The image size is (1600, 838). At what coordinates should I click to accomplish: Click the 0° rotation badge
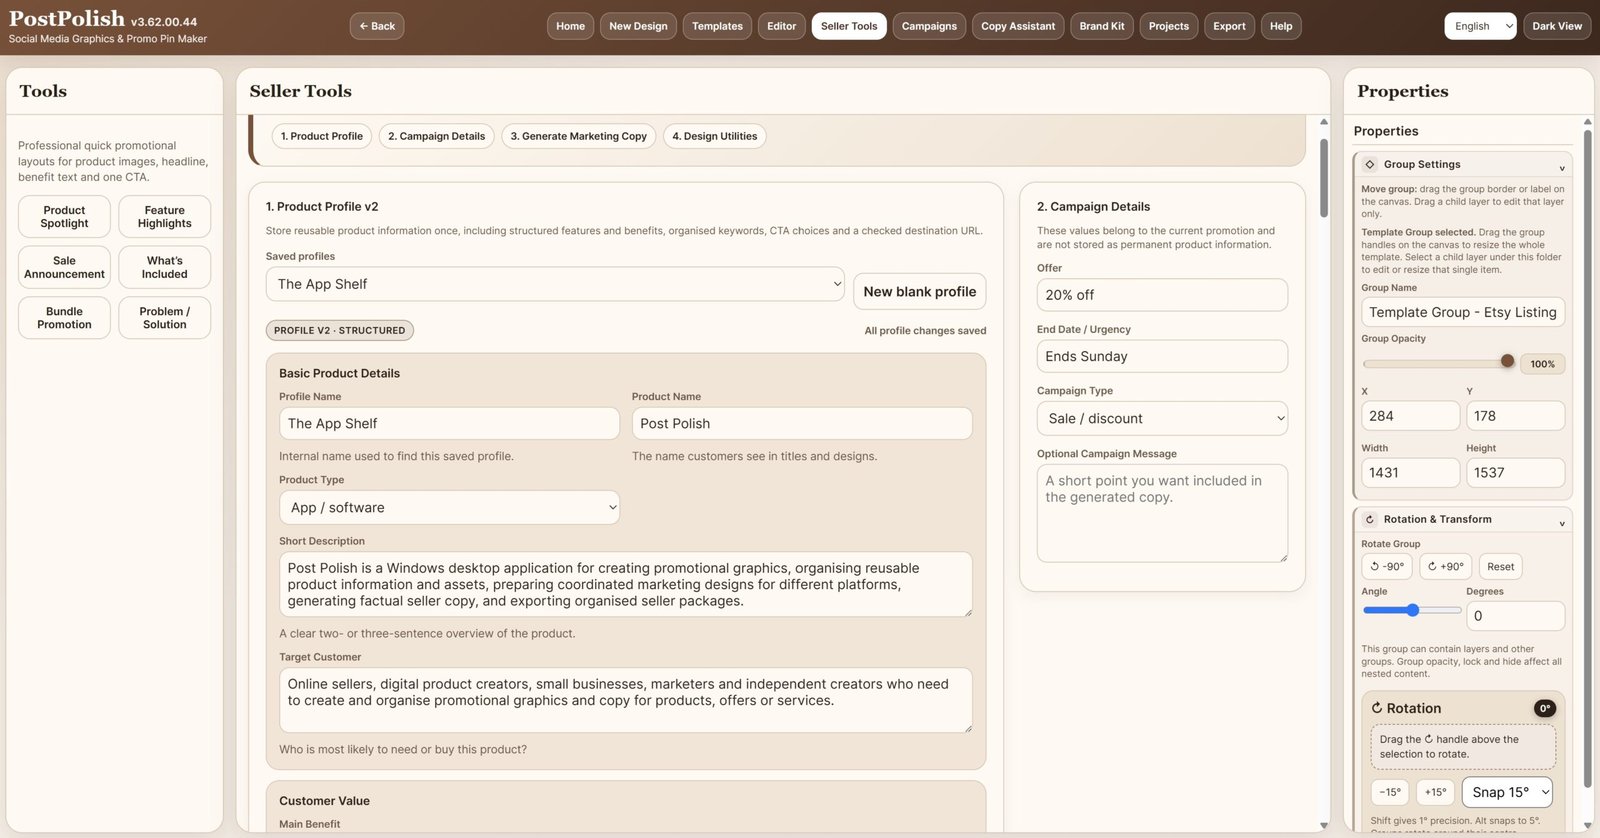click(1545, 708)
